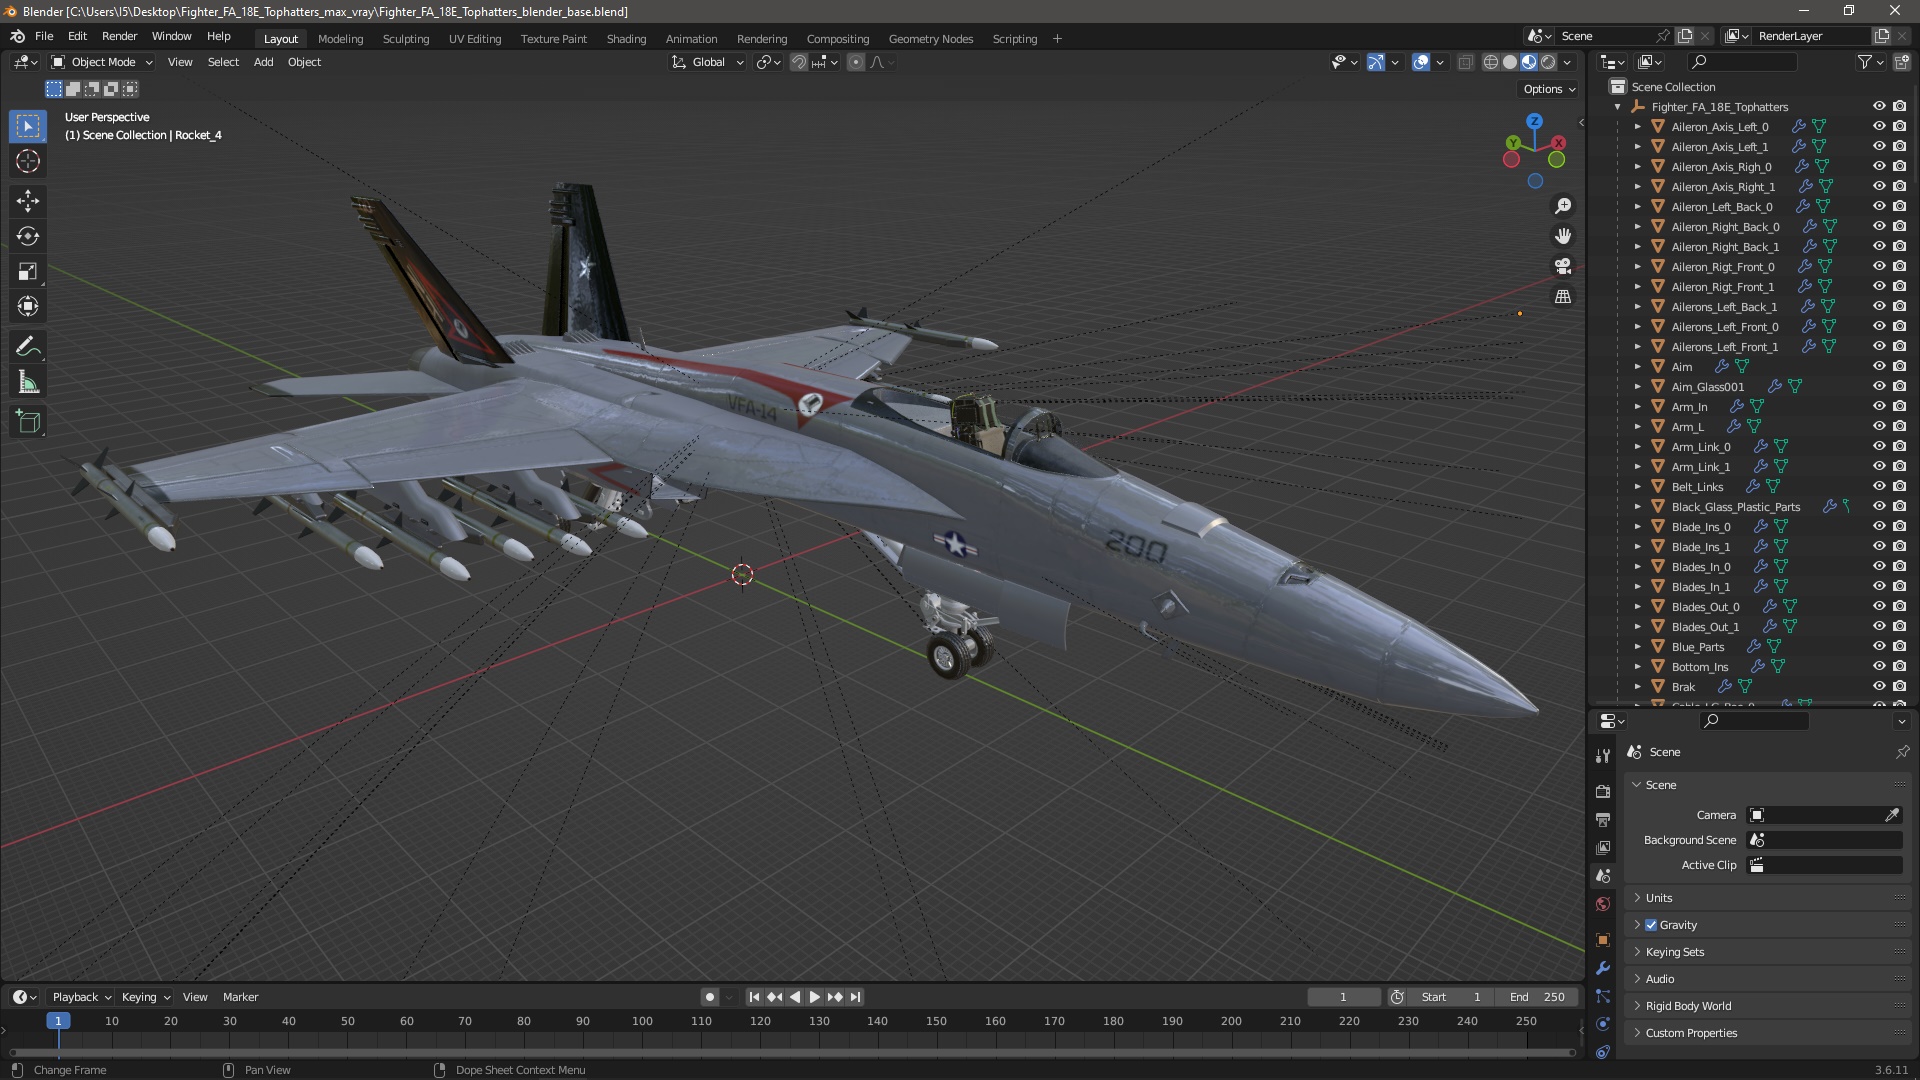Open the Render properties tab
The height and width of the screenshot is (1080, 1920).
(1603, 791)
